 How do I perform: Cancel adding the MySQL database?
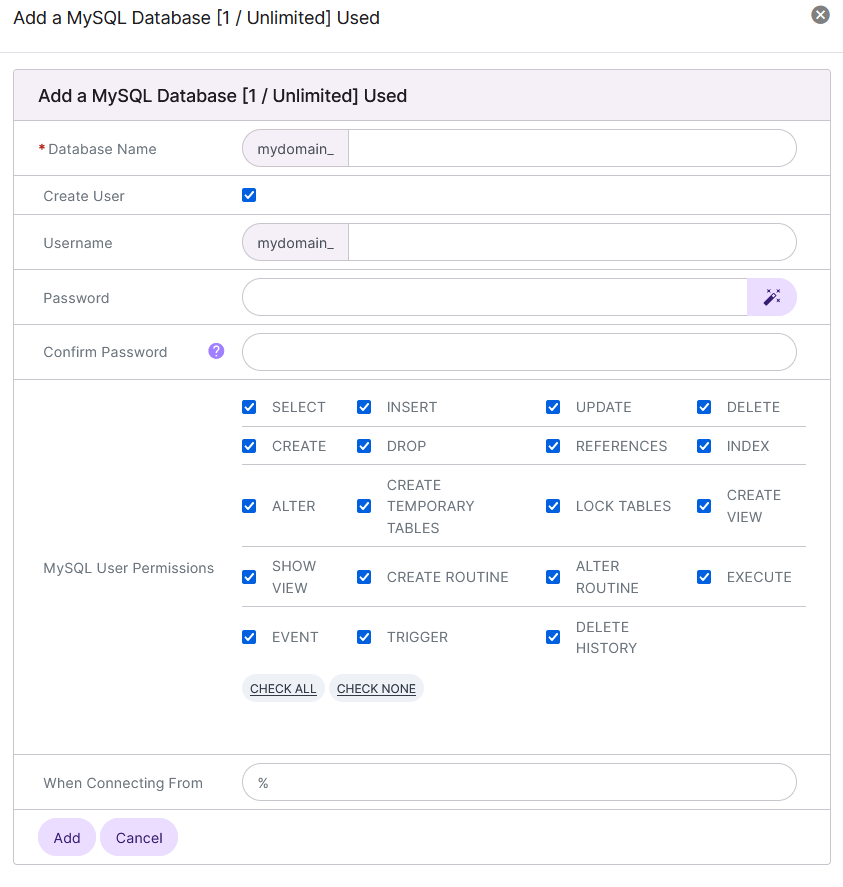tap(138, 837)
